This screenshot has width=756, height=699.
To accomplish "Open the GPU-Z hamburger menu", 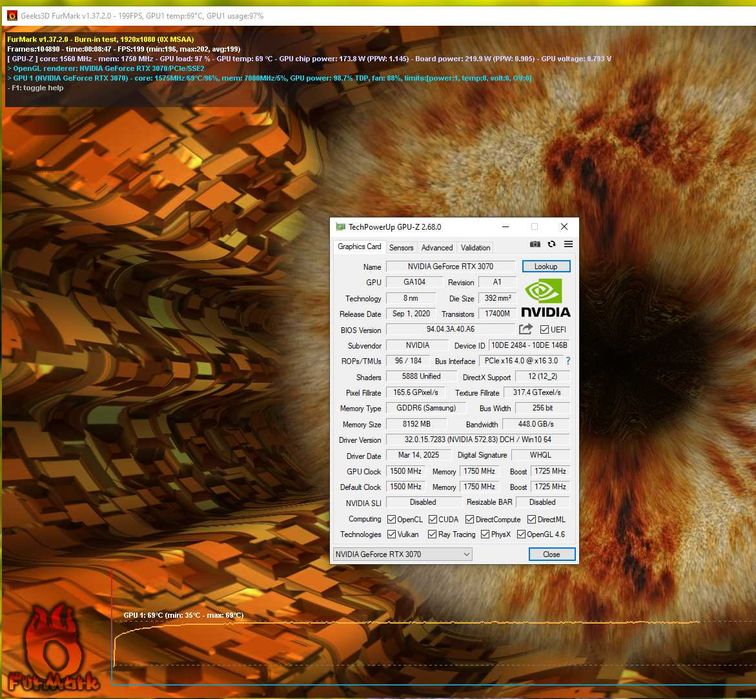I will click(x=568, y=244).
